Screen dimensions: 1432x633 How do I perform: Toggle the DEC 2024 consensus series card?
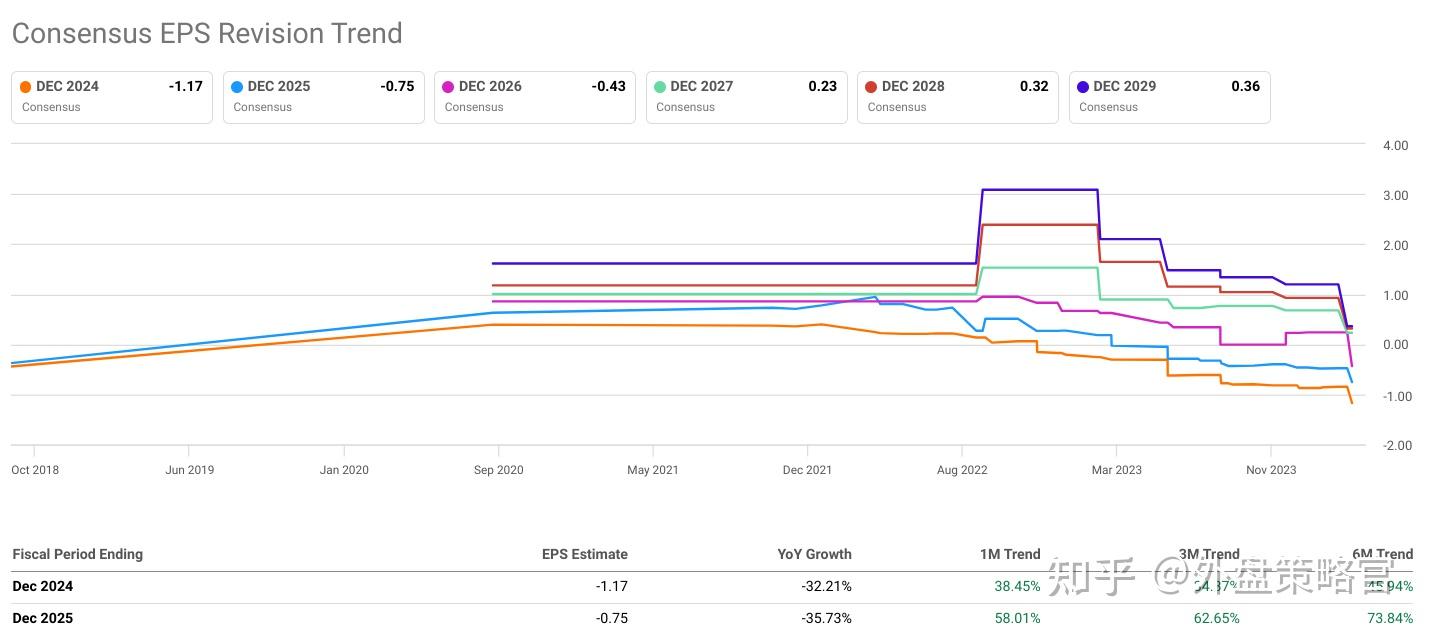(x=111, y=97)
